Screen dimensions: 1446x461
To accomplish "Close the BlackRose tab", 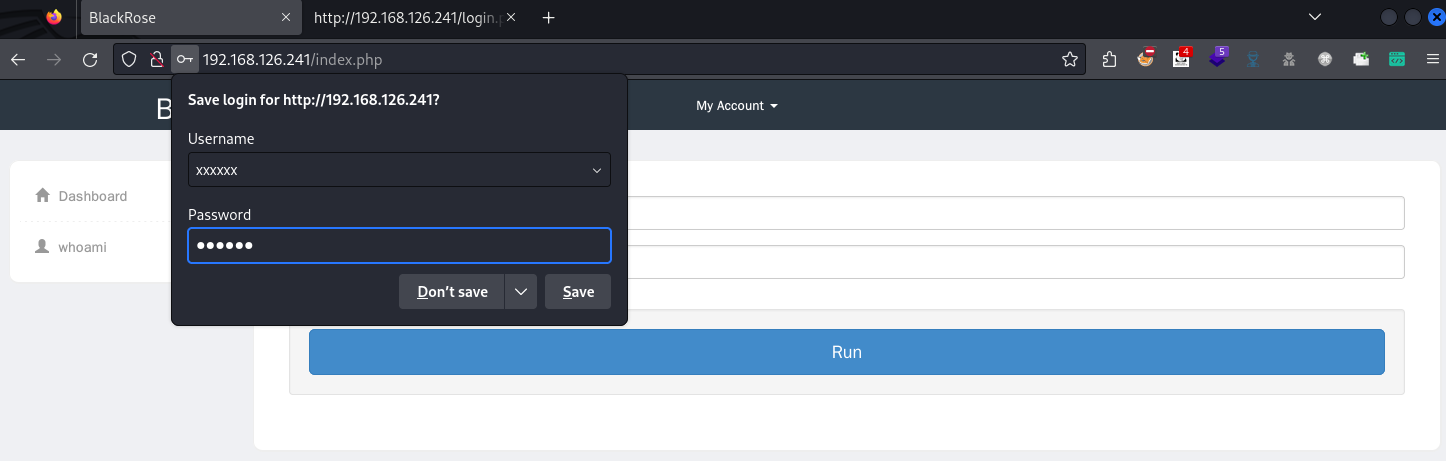I will (x=286, y=18).
